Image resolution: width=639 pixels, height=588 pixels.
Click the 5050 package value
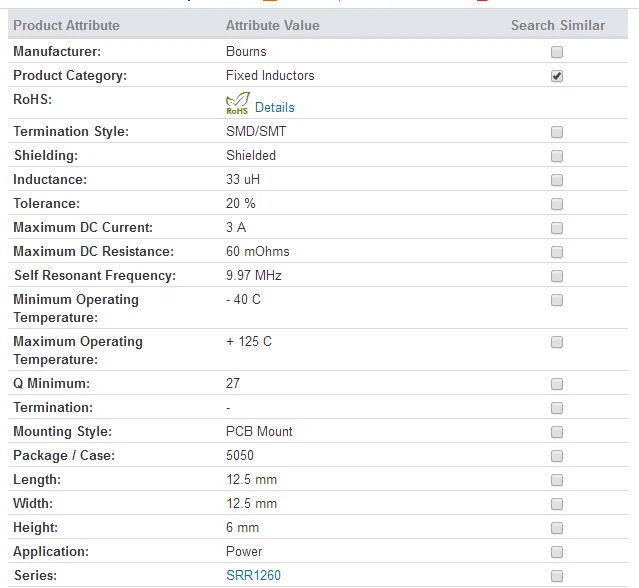point(240,456)
